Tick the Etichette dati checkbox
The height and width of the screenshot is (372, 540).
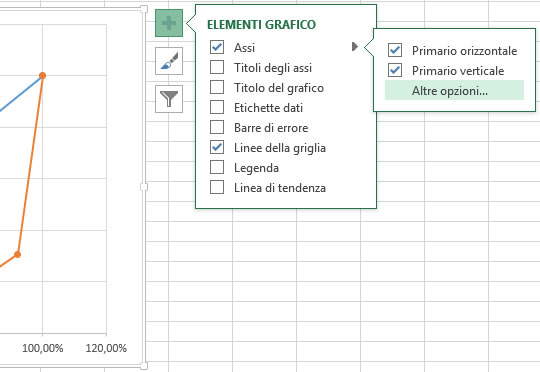[217, 107]
